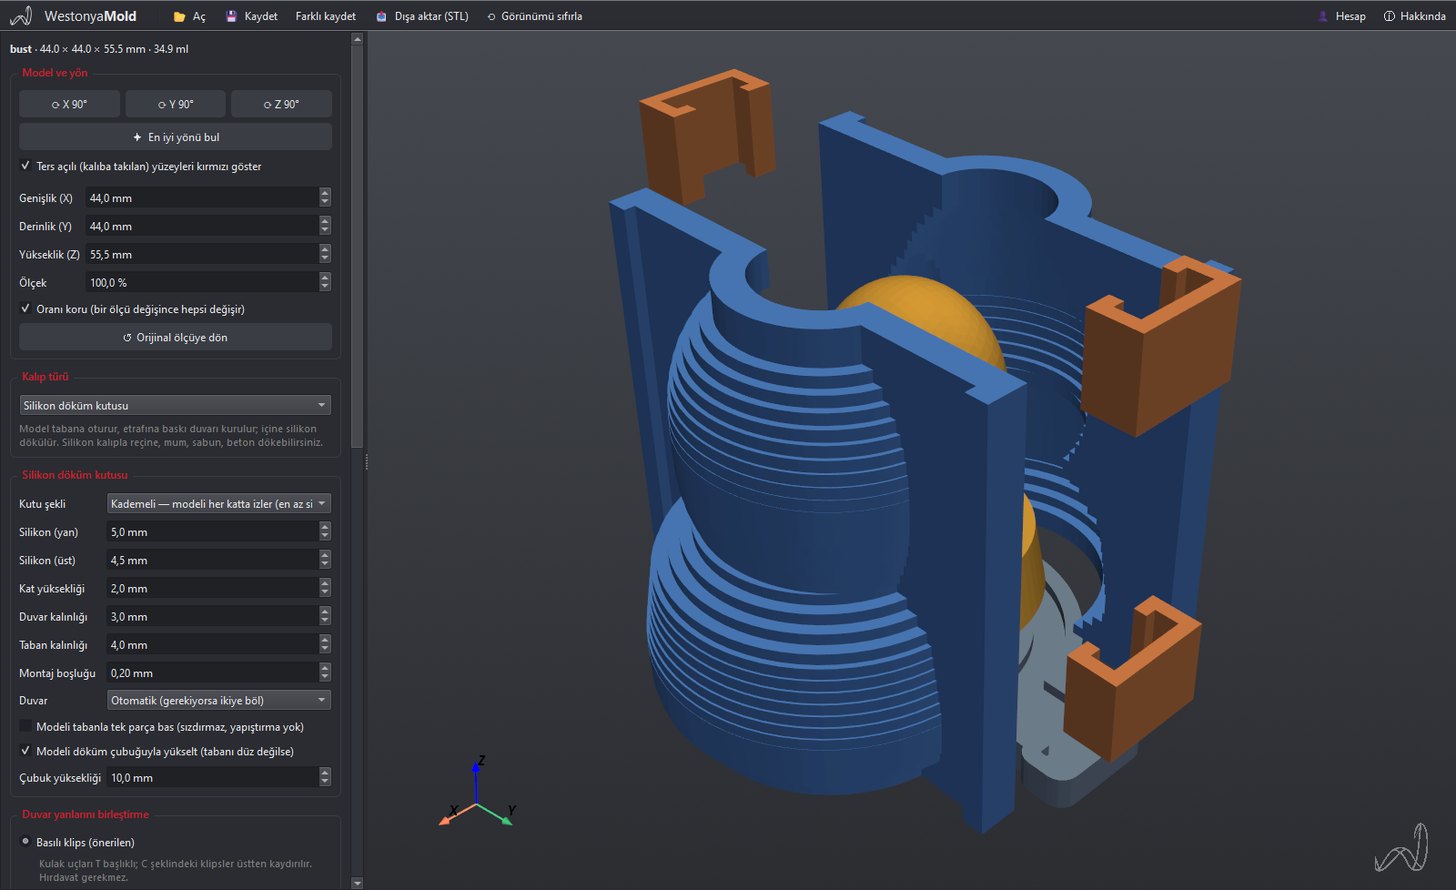The height and width of the screenshot is (890, 1456).
Task: Reset the view with Görünümü sıfırla
Action: click(534, 16)
